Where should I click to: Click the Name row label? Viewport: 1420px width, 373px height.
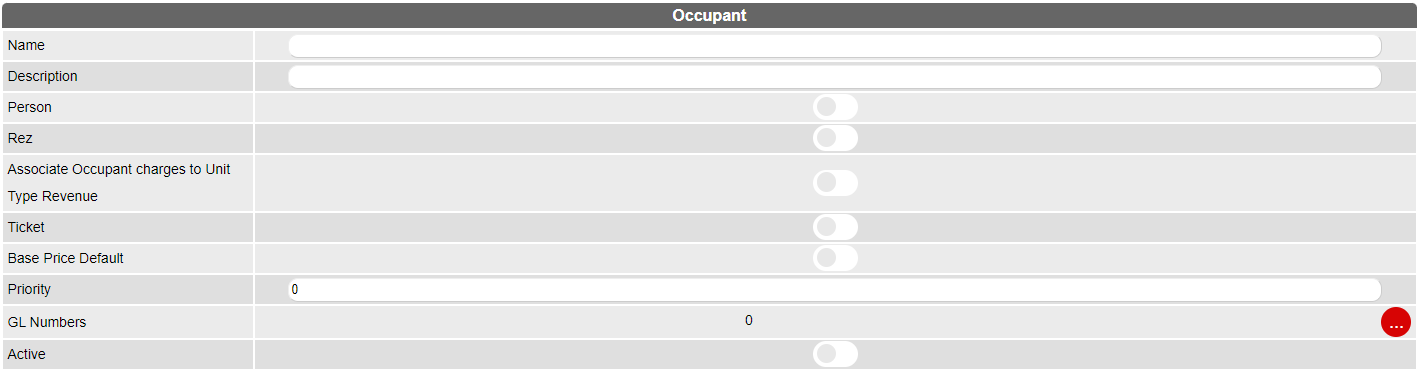tap(26, 46)
